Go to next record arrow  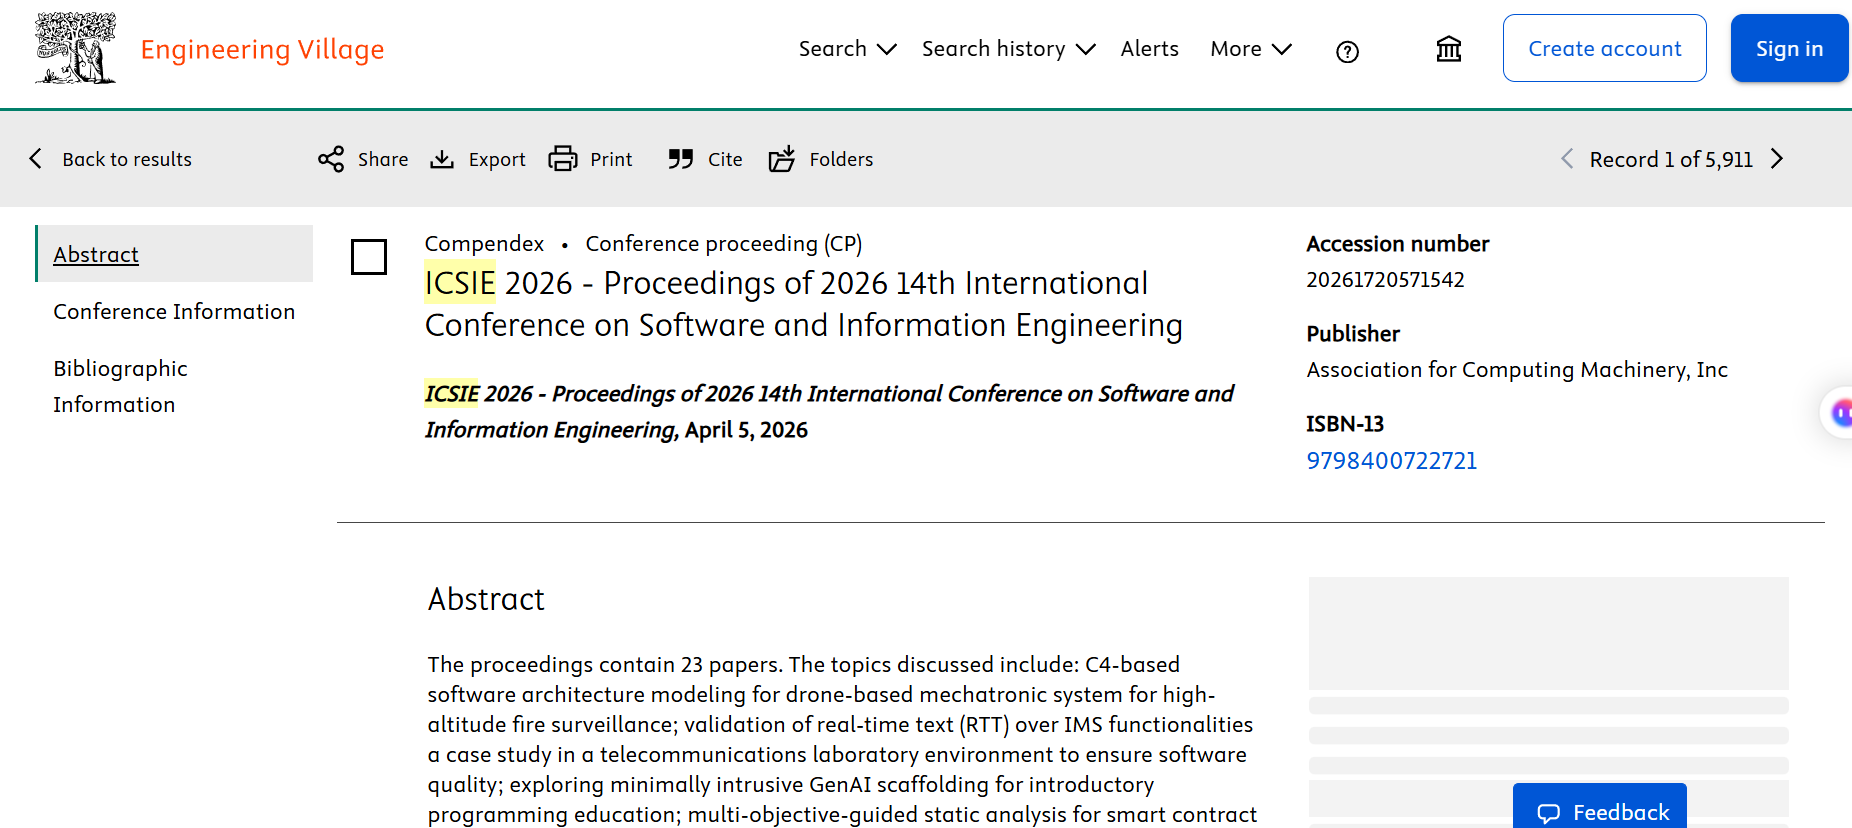[x=1777, y=159]
